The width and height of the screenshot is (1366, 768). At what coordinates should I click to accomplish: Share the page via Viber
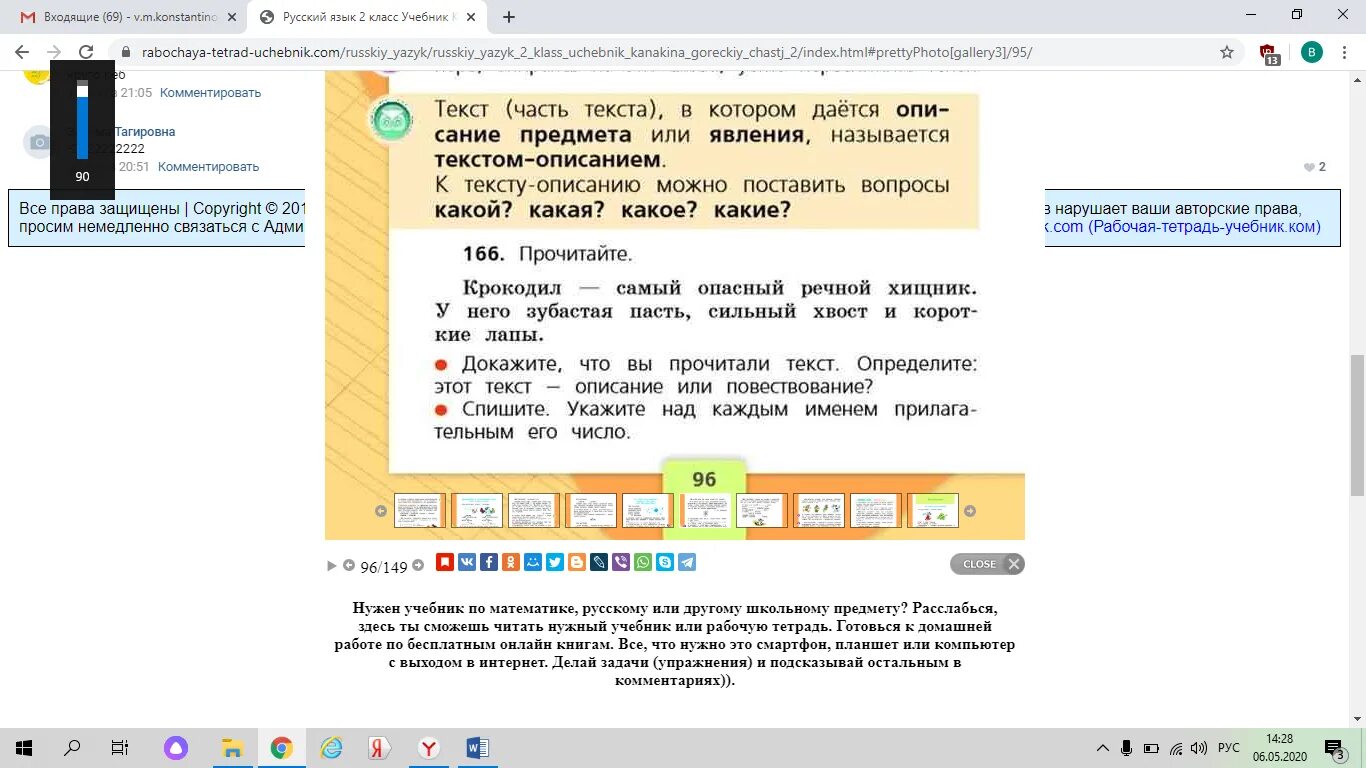pos(621,562)
